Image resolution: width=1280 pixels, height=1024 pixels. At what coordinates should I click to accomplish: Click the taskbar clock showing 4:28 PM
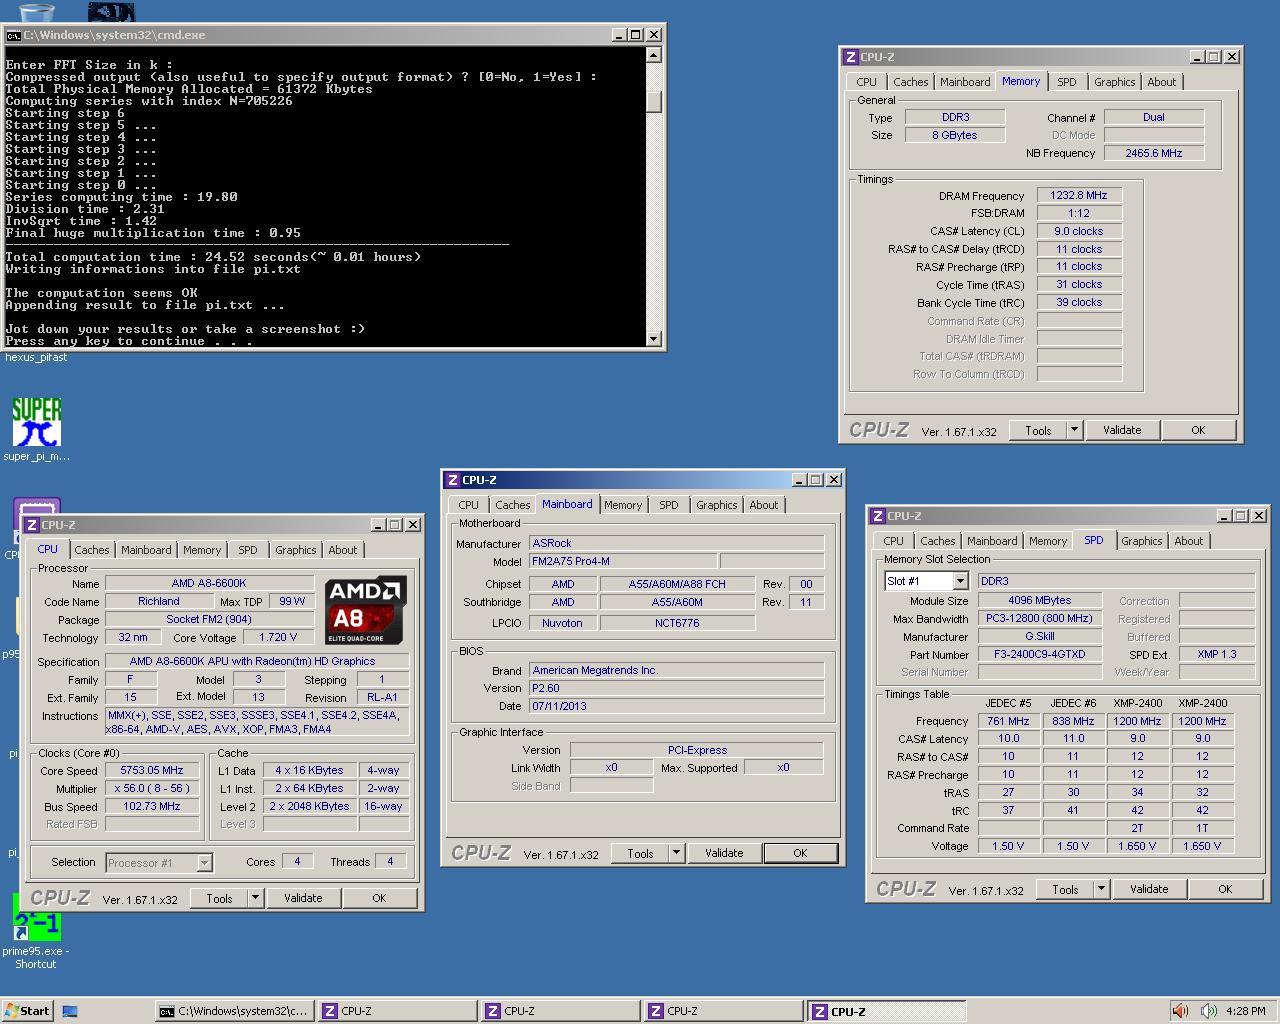1246,1011
